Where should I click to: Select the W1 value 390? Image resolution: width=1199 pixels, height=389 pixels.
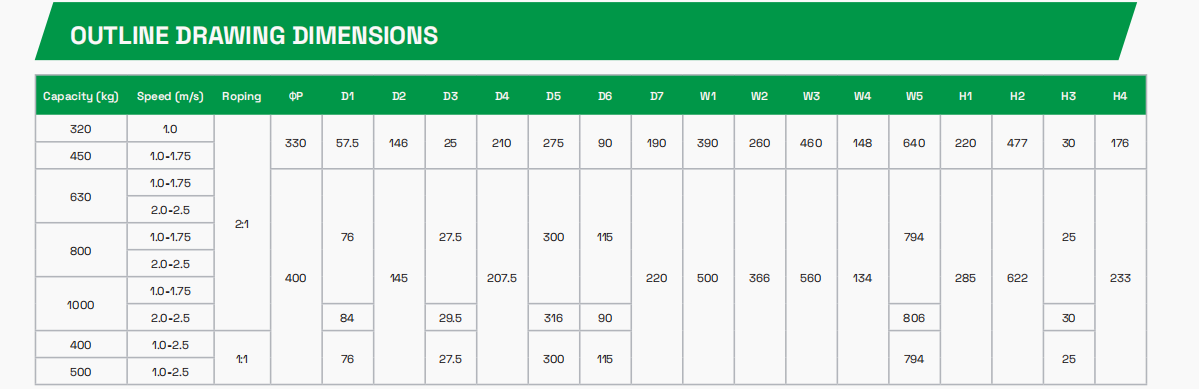(x=707, y=143)
